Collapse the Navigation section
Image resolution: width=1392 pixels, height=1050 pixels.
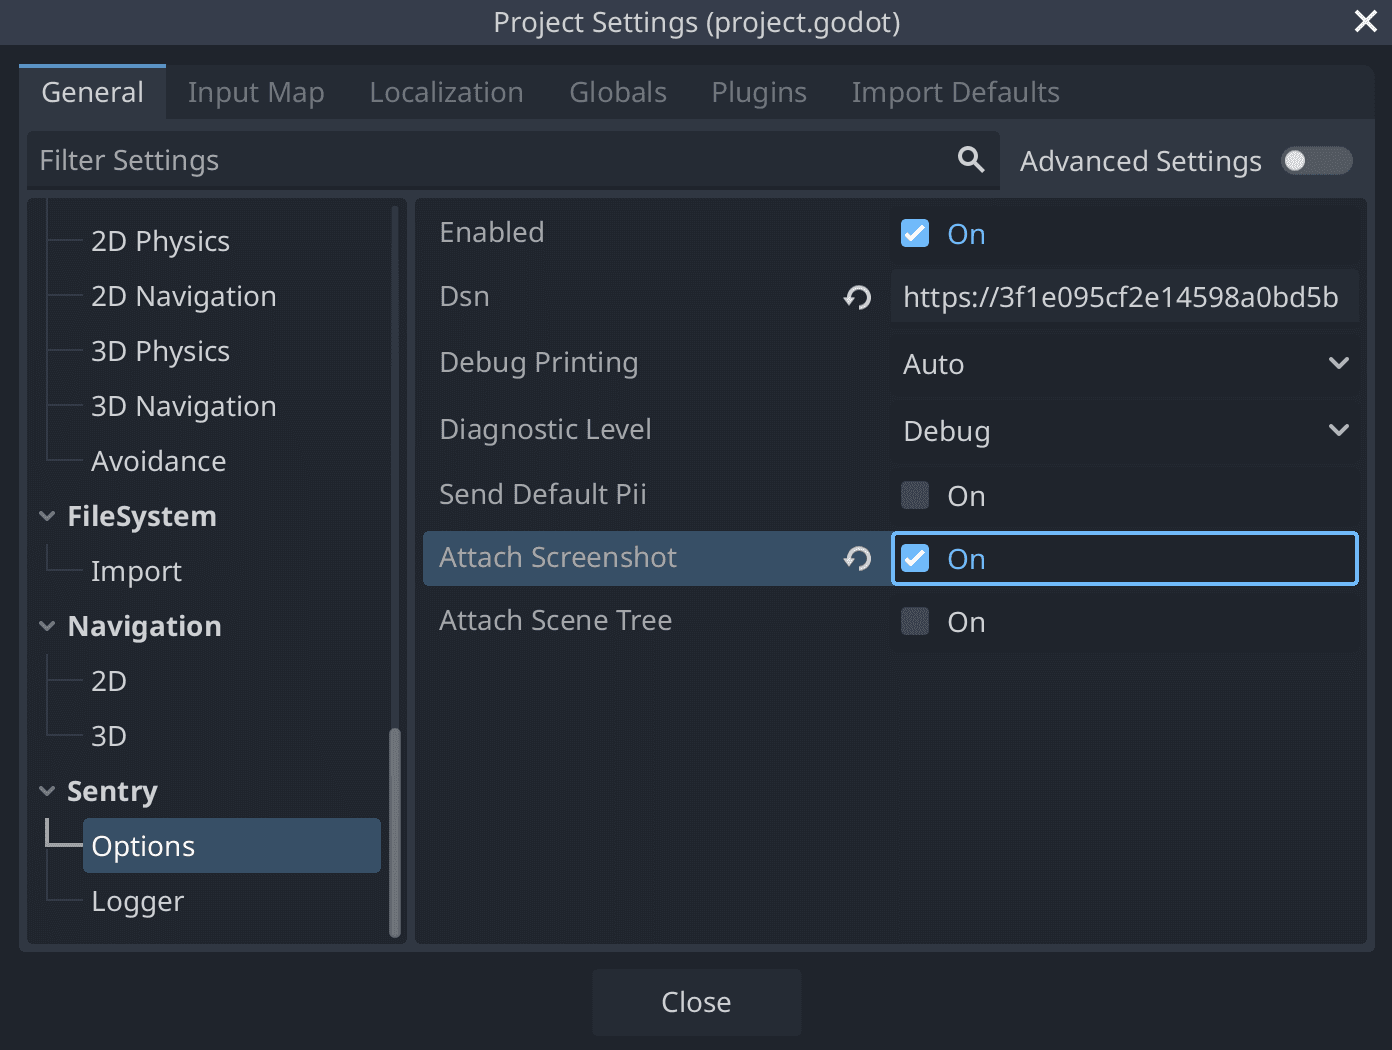pos(47,626)
